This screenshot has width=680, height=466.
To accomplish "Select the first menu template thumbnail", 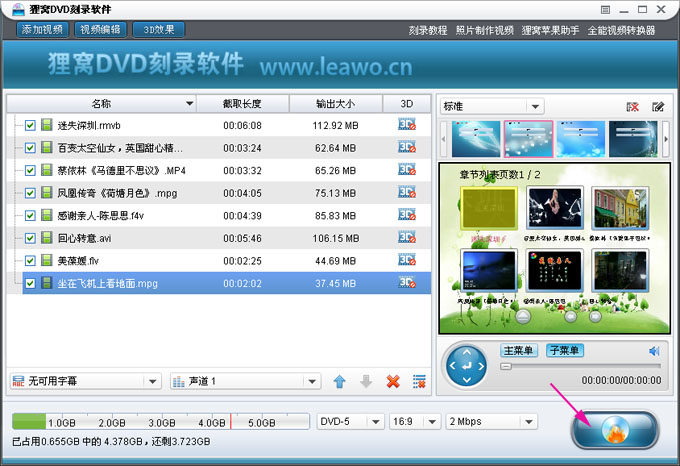I will point(476,139).
